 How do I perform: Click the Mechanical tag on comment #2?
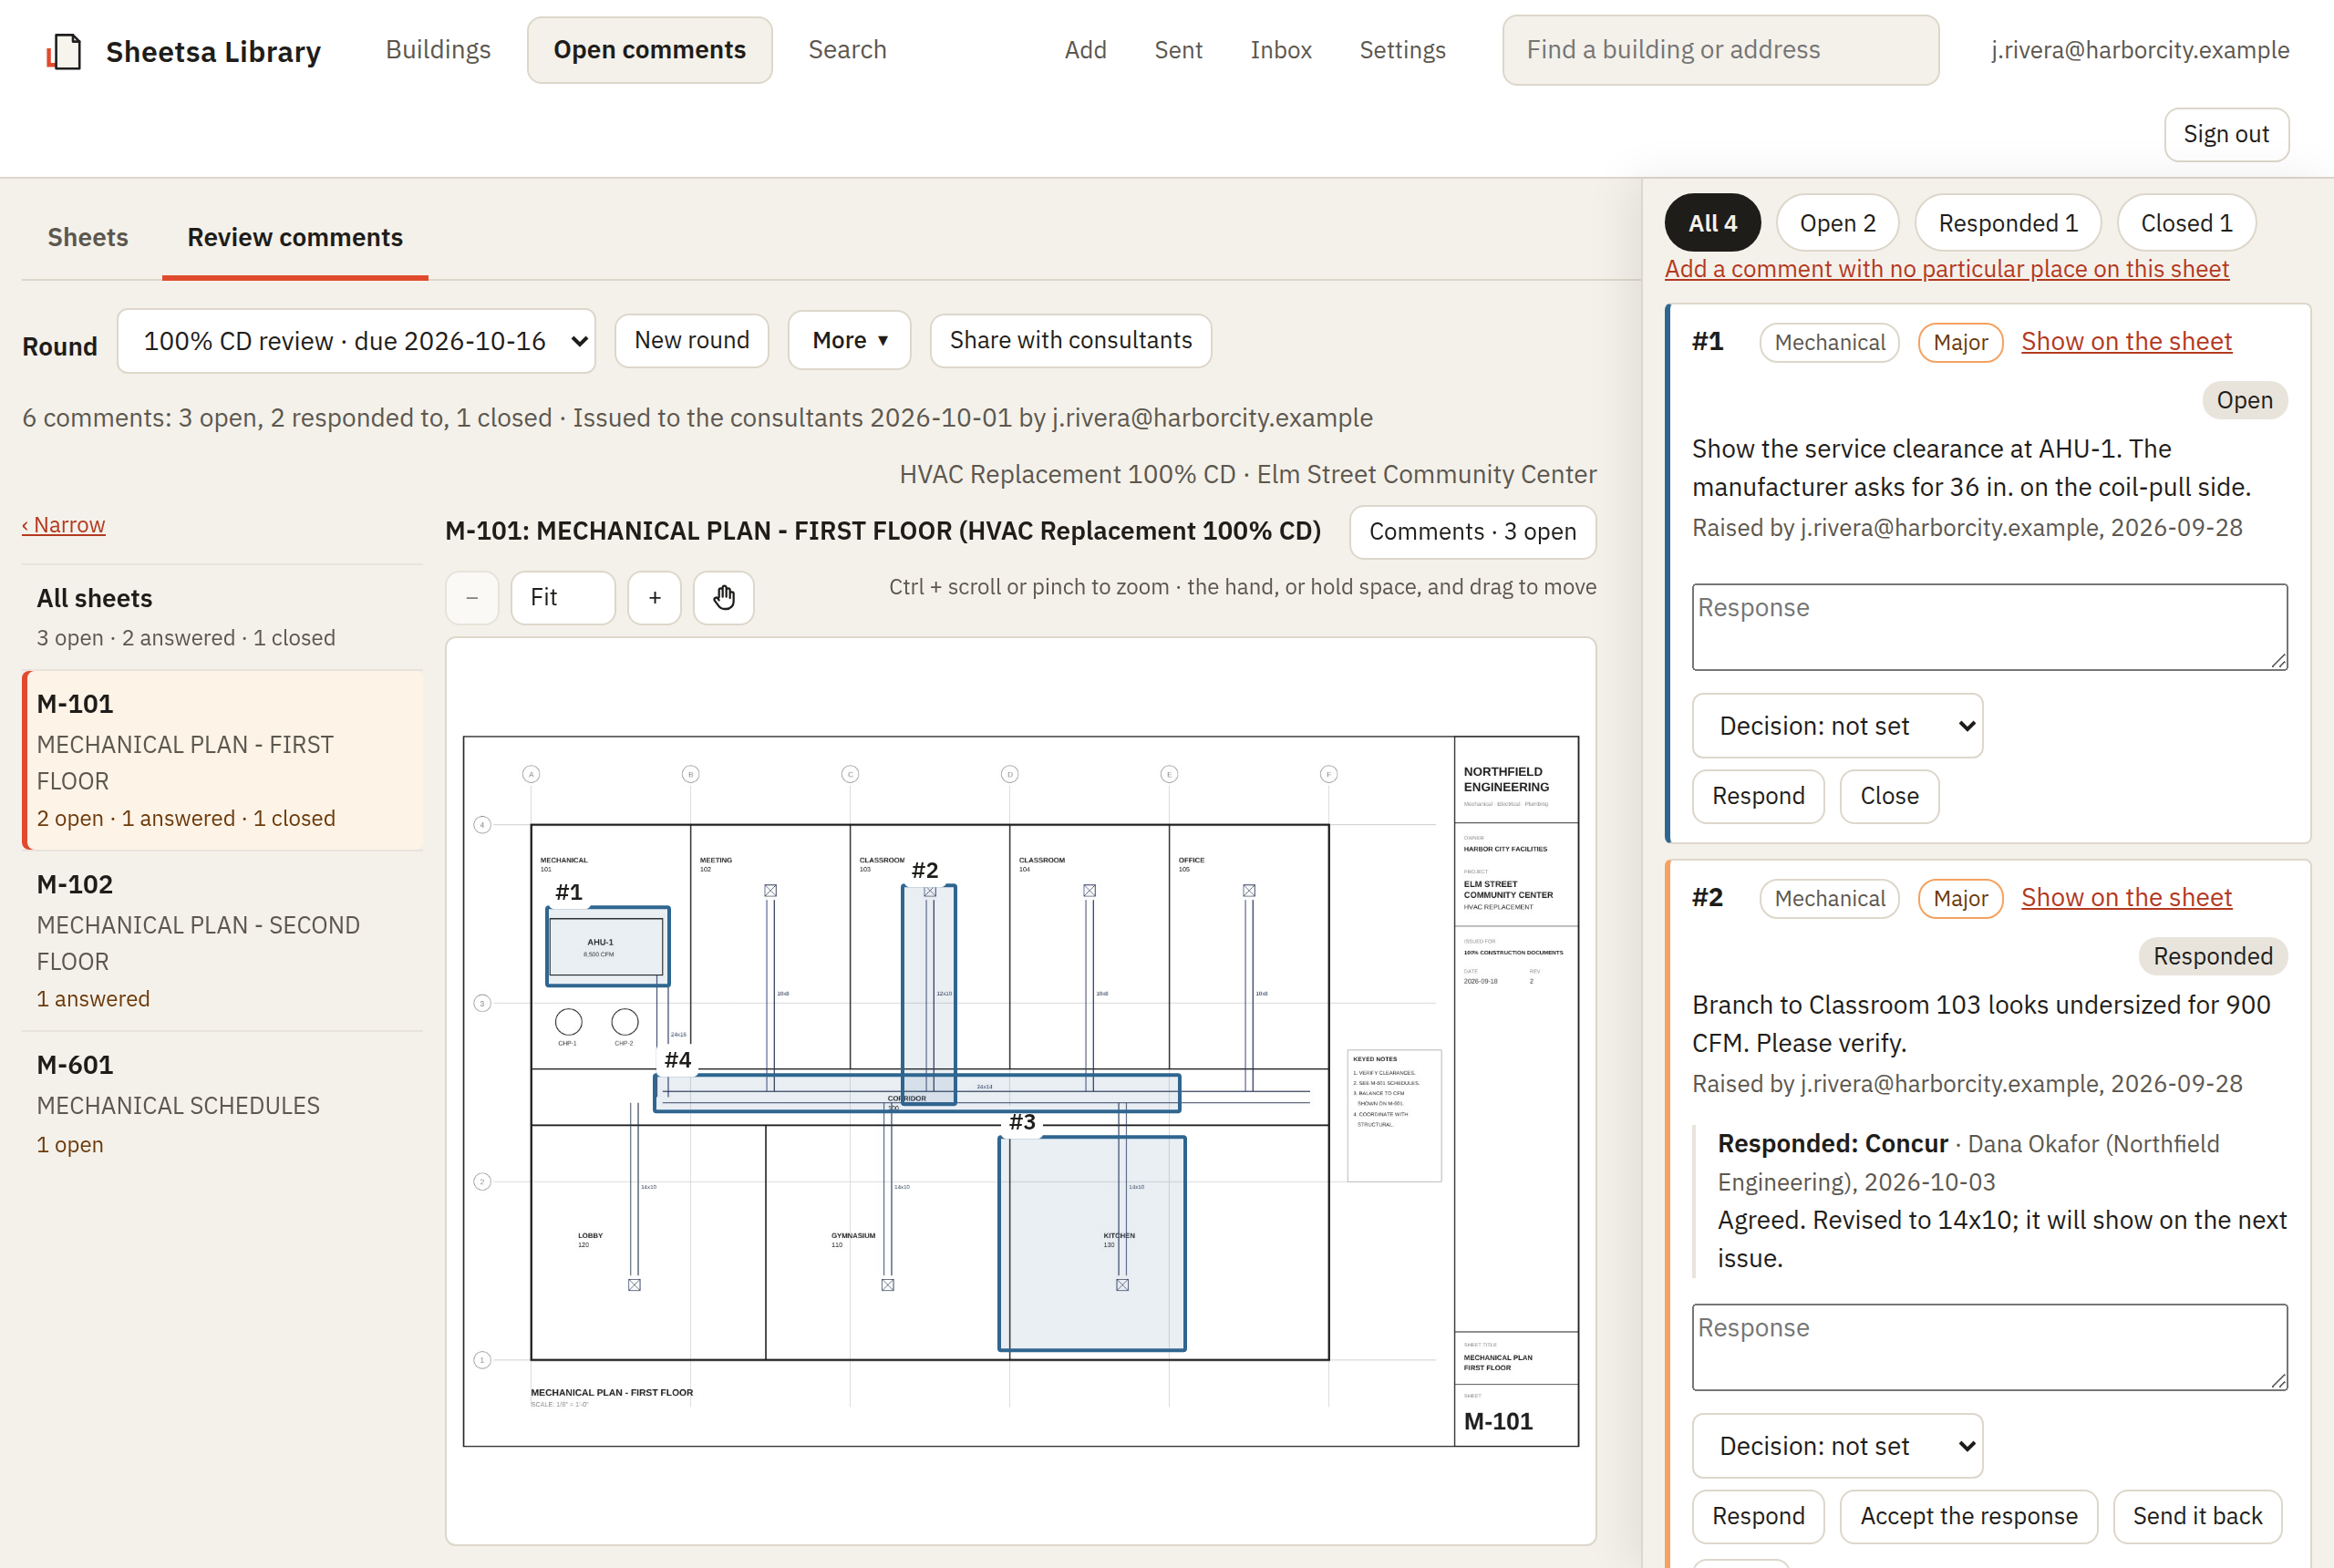[1829, 898]
